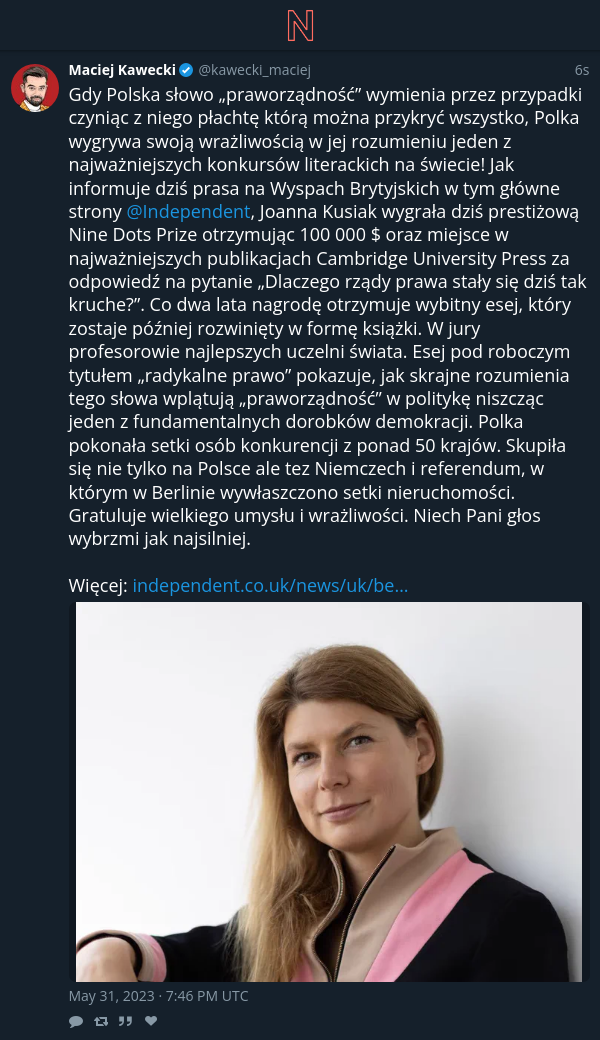
Task: Click the heart likes icon
Action: pyautogui.click(x=151, y=1021)
